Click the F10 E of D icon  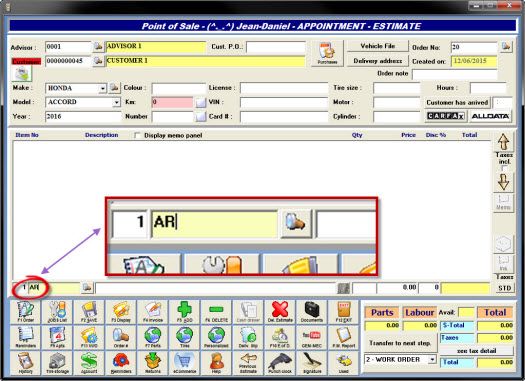pyautogui.click(x=280, y=337)
